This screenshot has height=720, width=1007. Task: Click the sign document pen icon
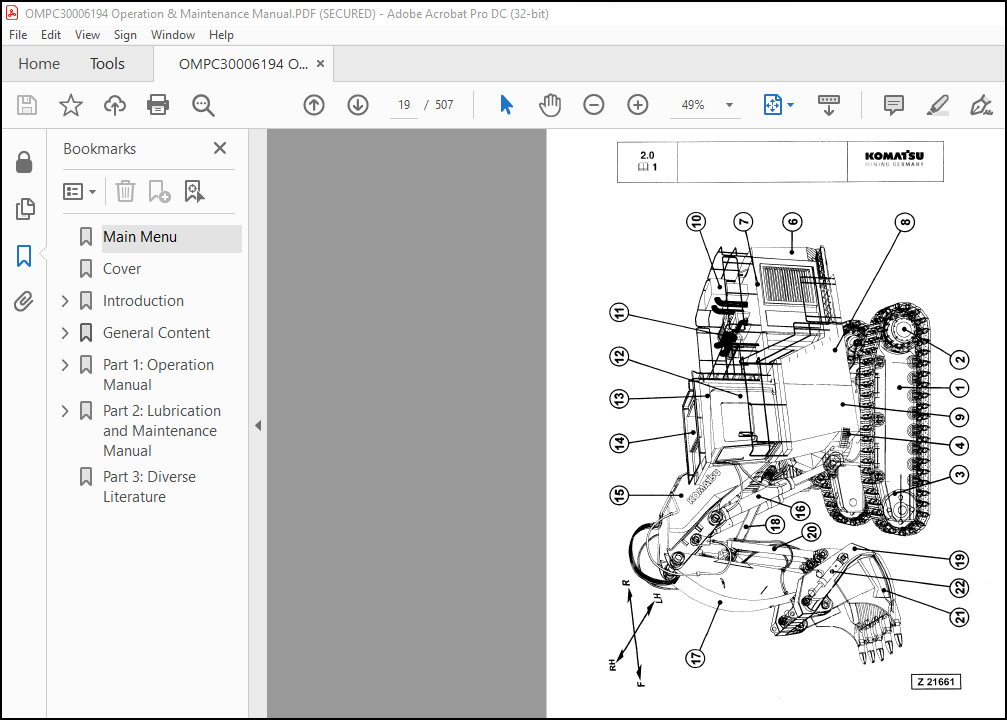coord(981,105)
